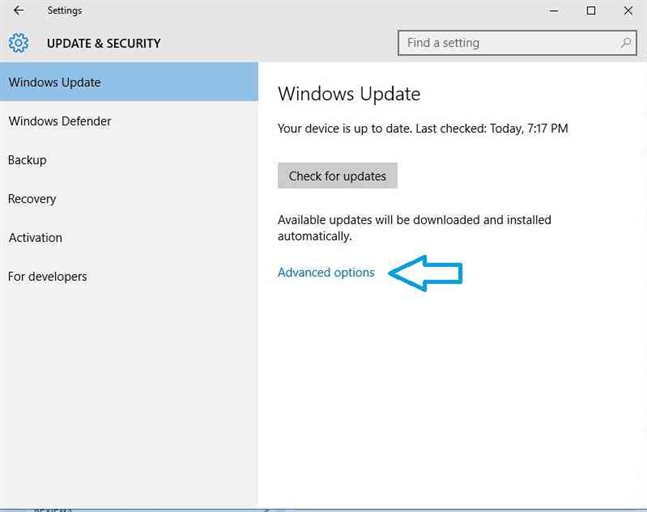Click the 'Available updates will be downloaded' text
Image resolution: width=647 pixels, height=512 pixels.
click(x=414, y=228)
